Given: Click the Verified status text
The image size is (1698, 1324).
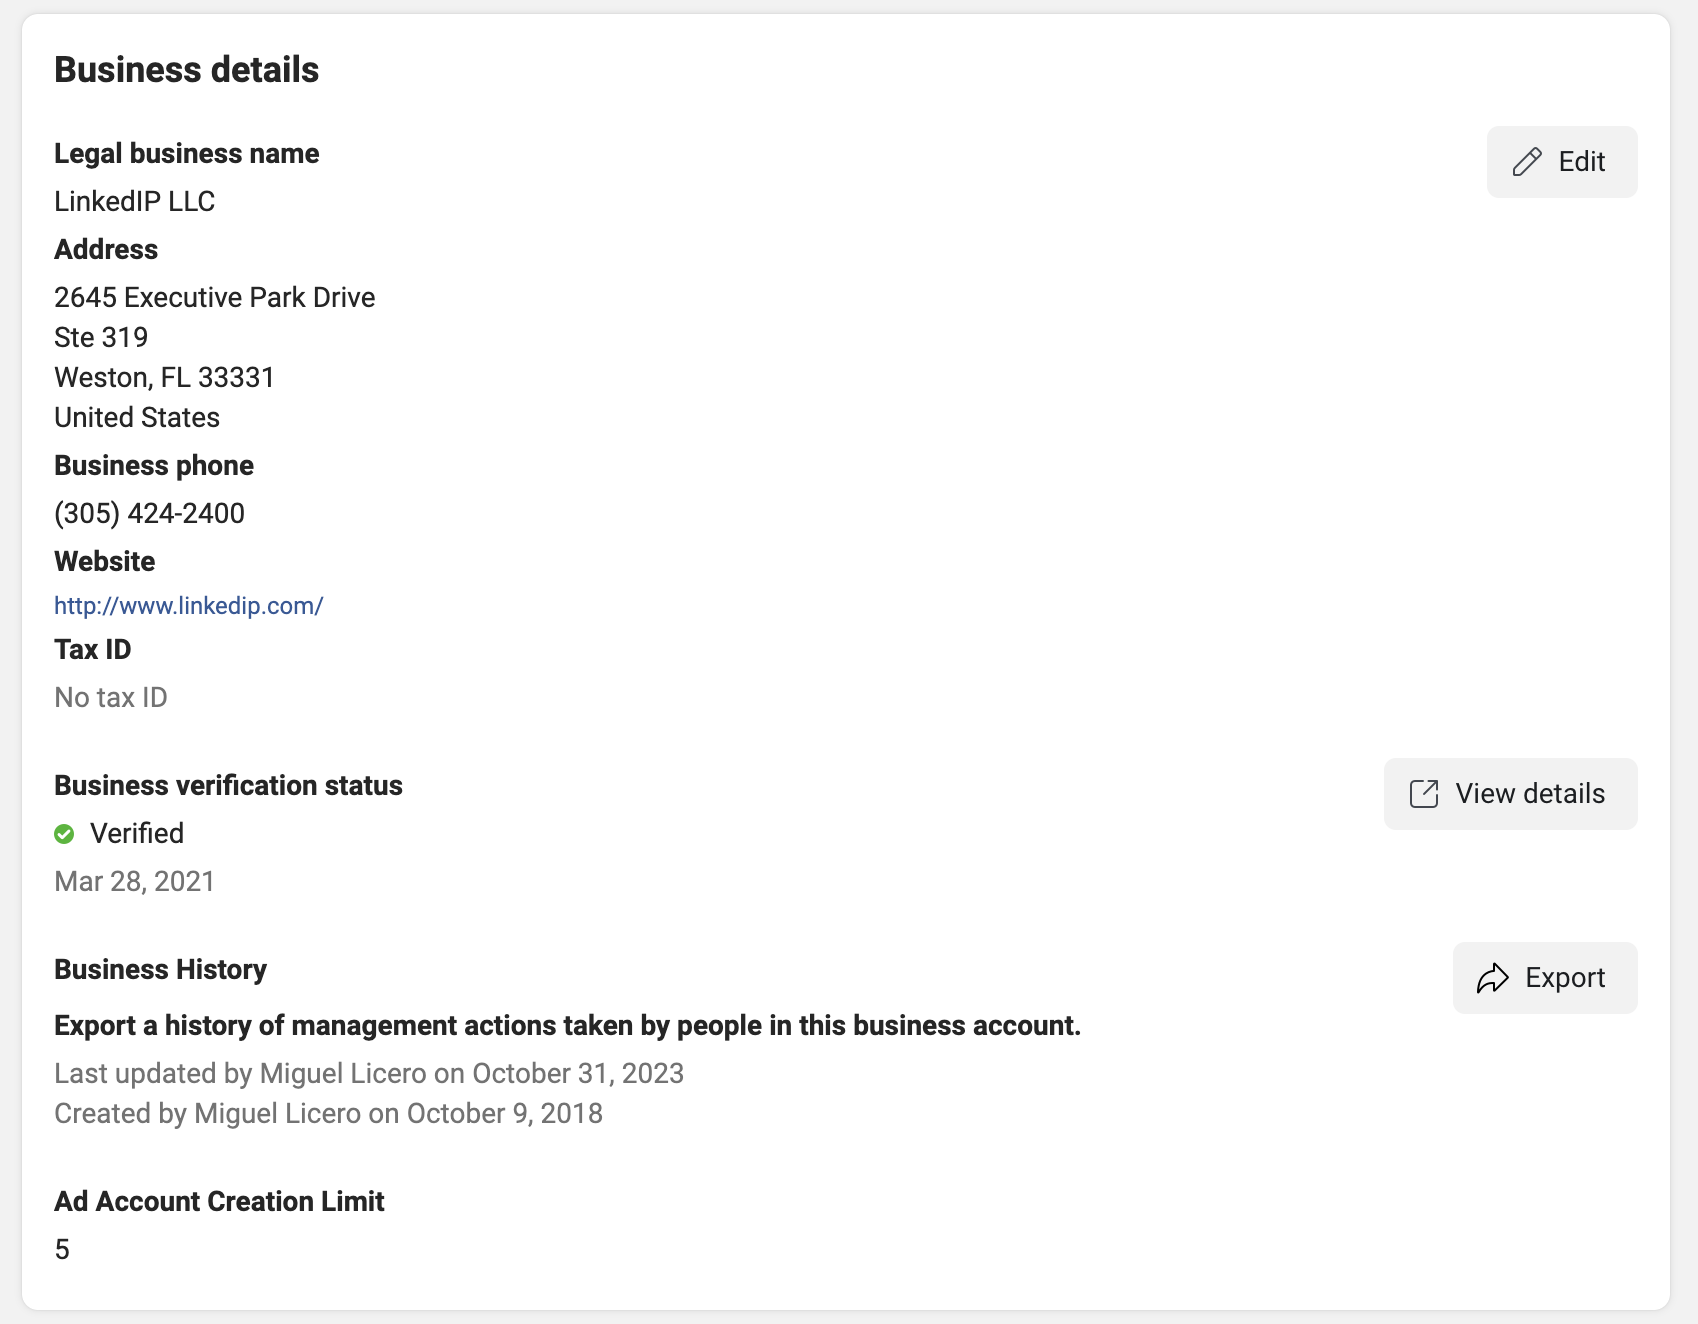Looking at the screenshot, I should pos(137,834).
